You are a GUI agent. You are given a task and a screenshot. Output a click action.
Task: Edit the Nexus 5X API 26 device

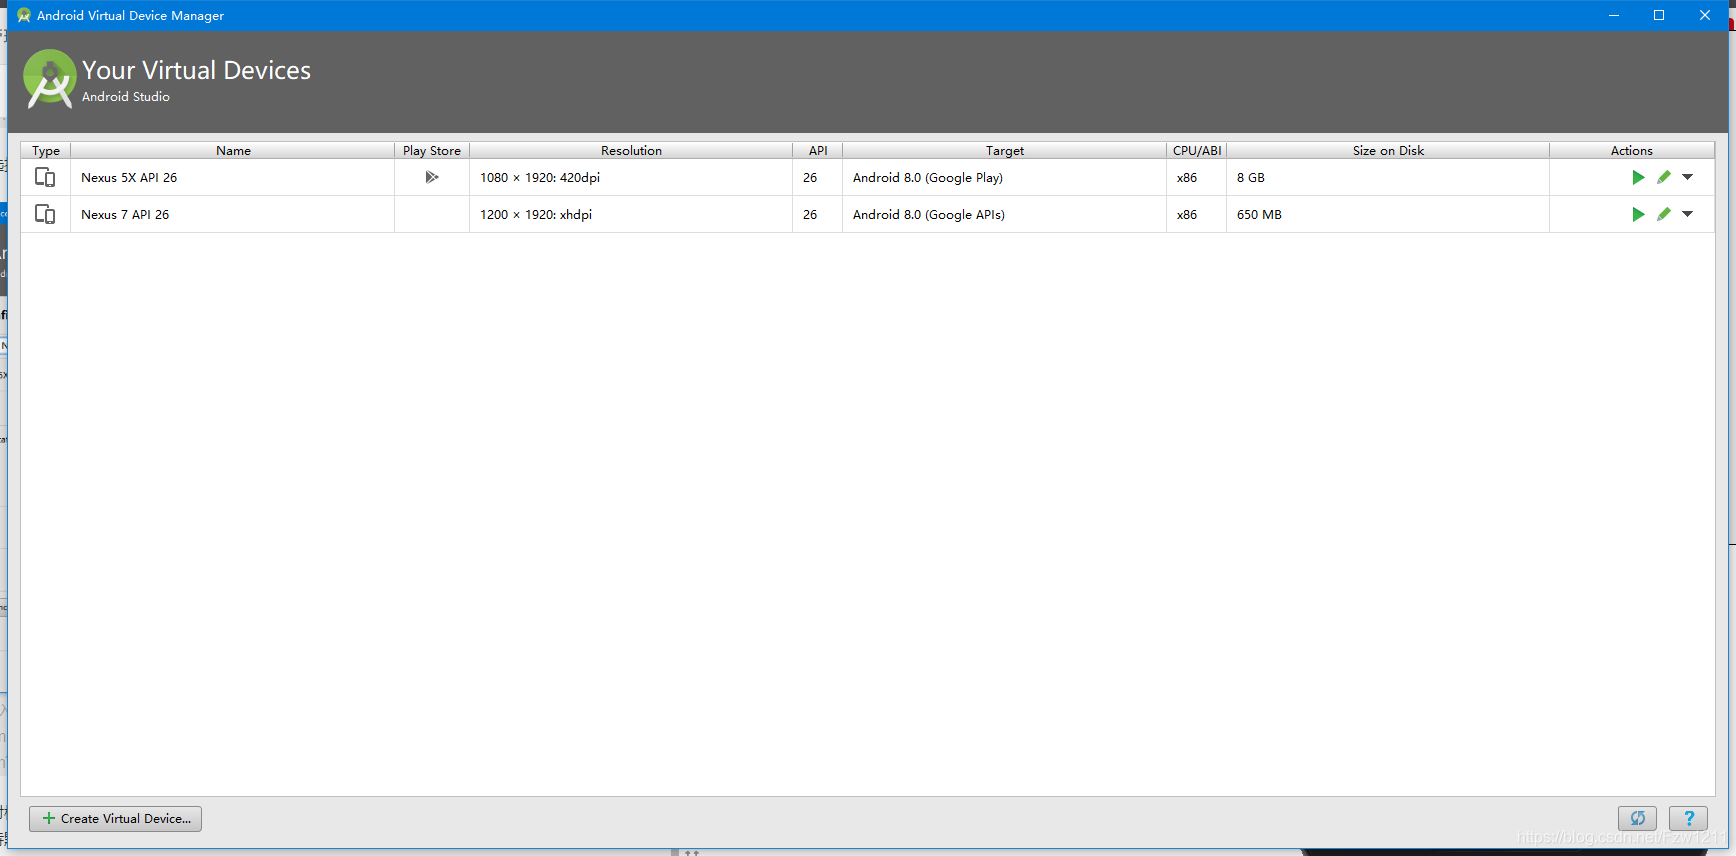point(1664,177)
